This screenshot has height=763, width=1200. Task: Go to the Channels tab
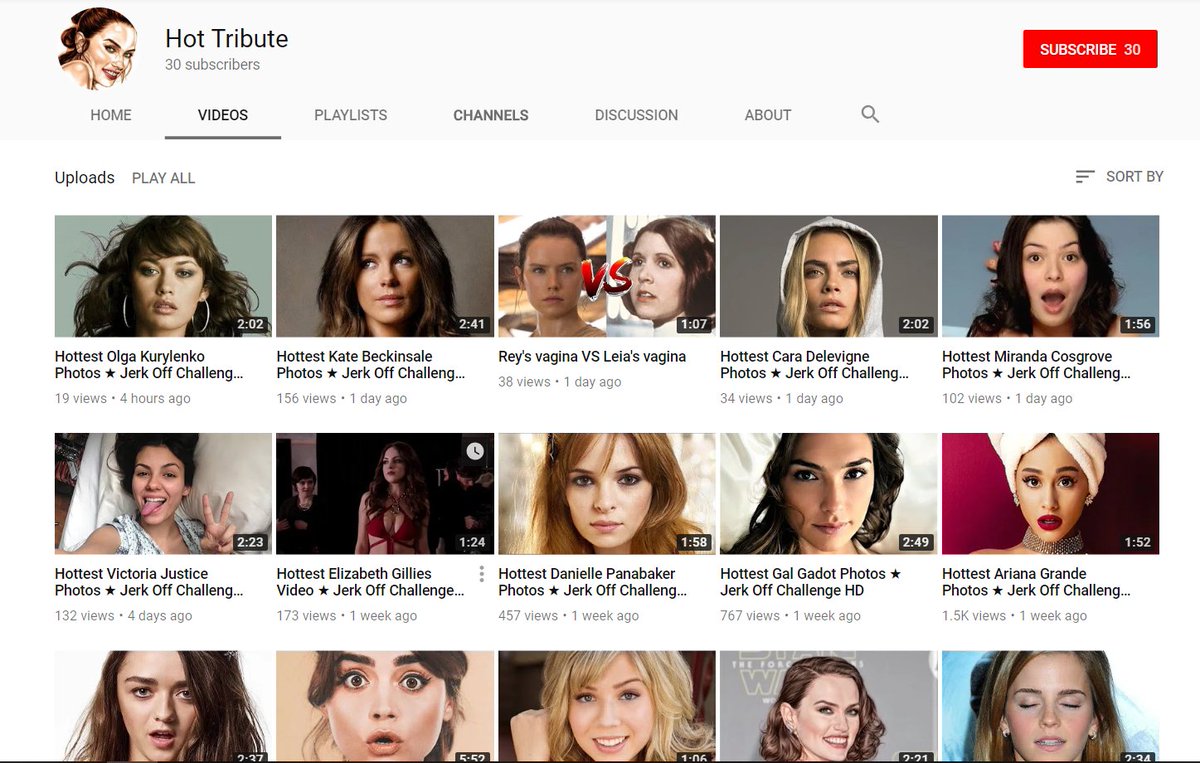(x=491, y=115)
